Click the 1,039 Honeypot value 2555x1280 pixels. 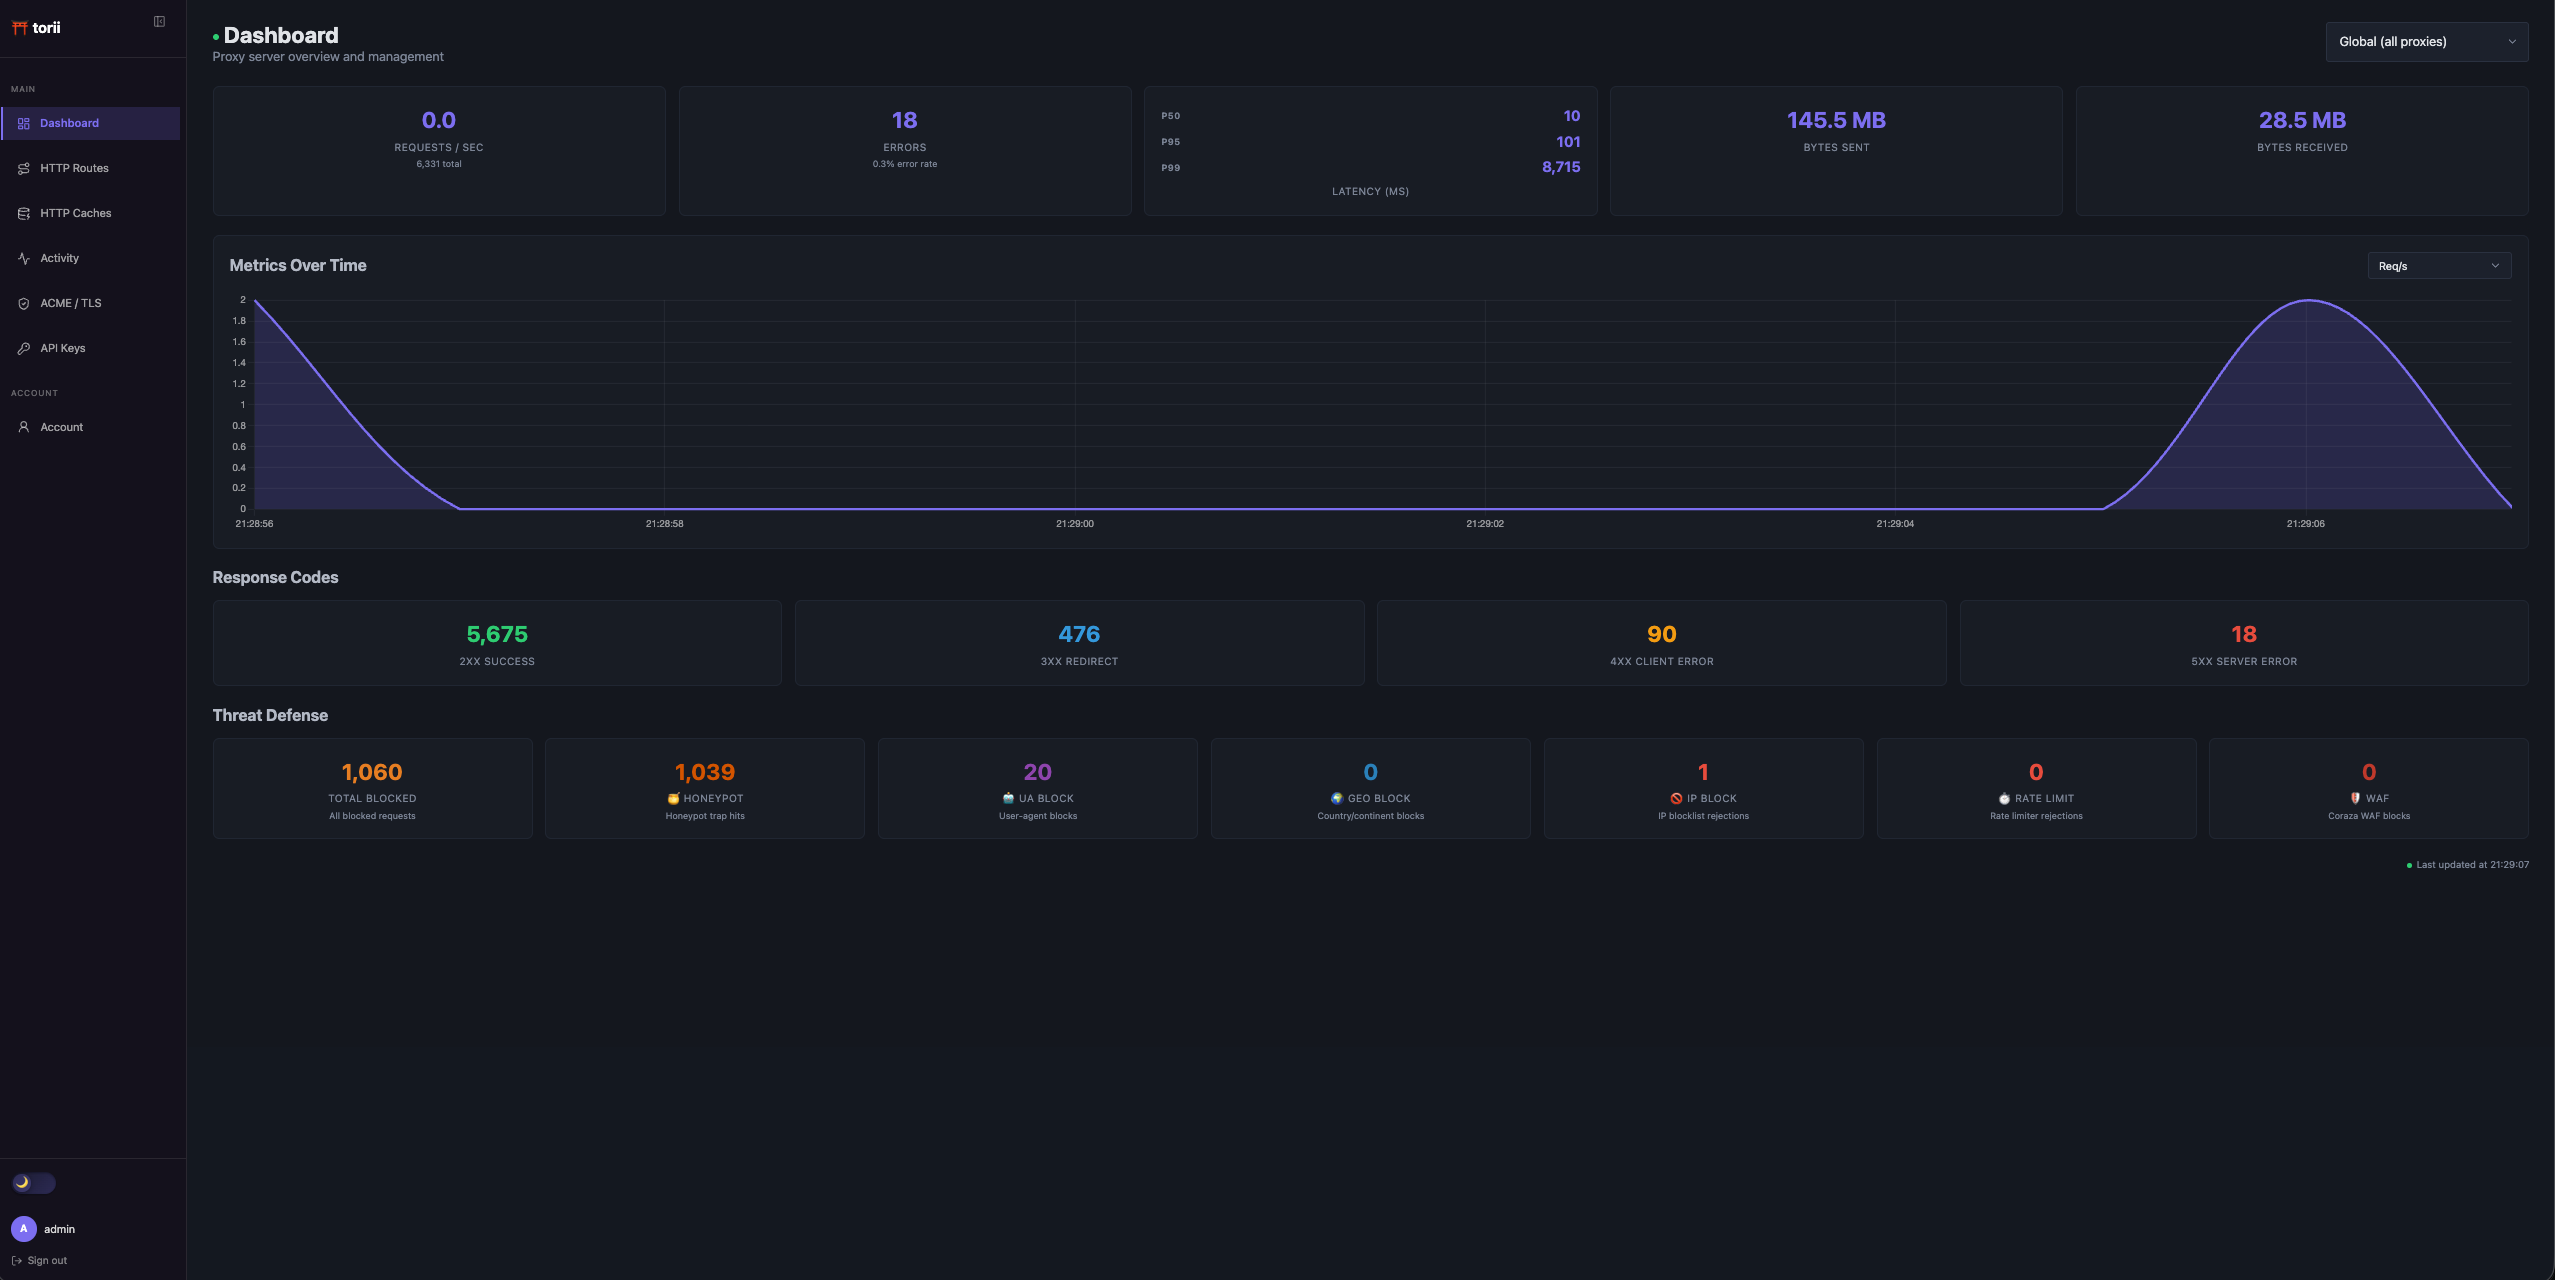705,773
